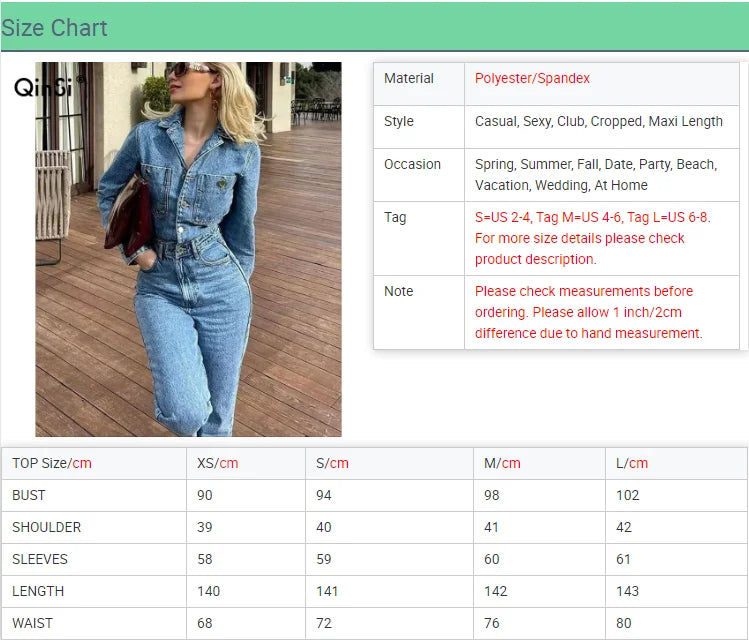Click the XS/cm column header
This screenshot has width=749, height=640.
[217, 463]
